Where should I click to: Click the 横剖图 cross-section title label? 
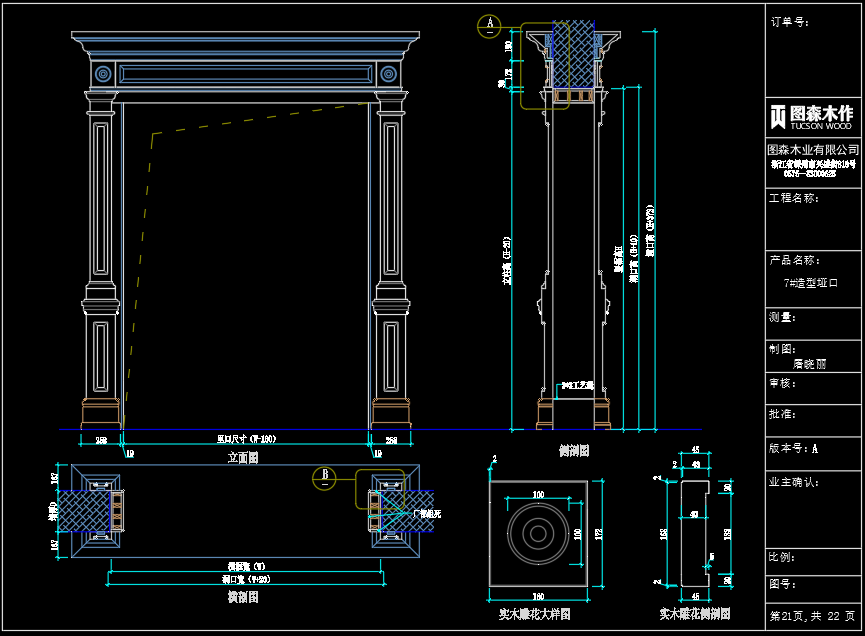point(241,597)
